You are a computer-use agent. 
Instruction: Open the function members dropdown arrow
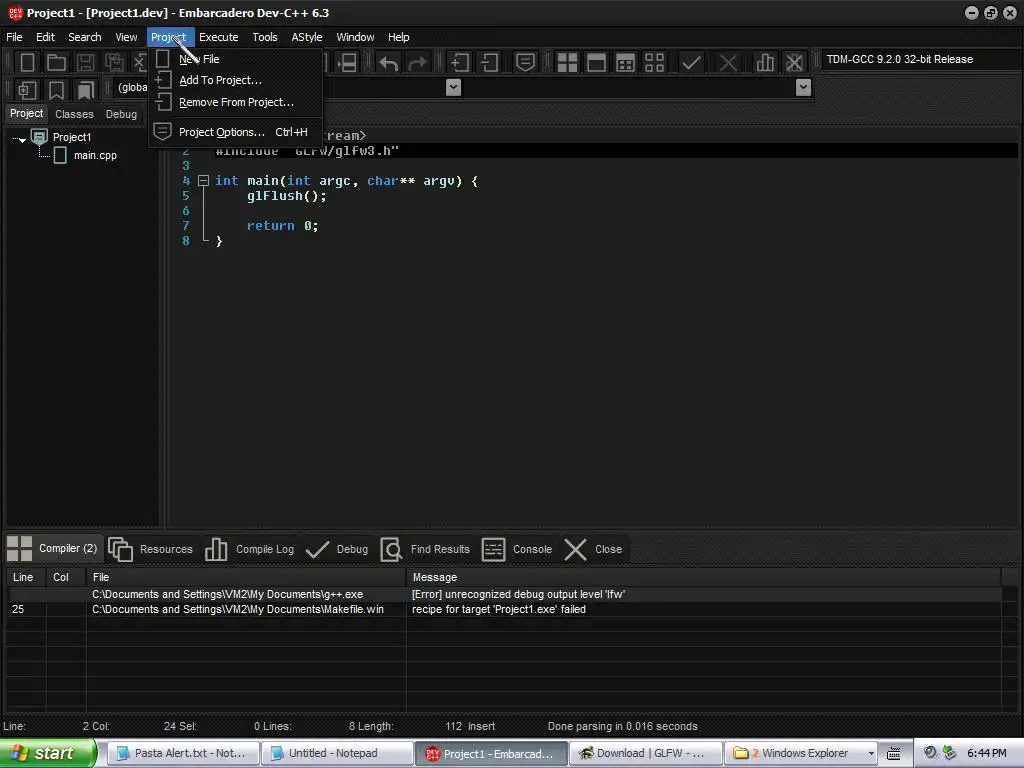tap(803, 88)
